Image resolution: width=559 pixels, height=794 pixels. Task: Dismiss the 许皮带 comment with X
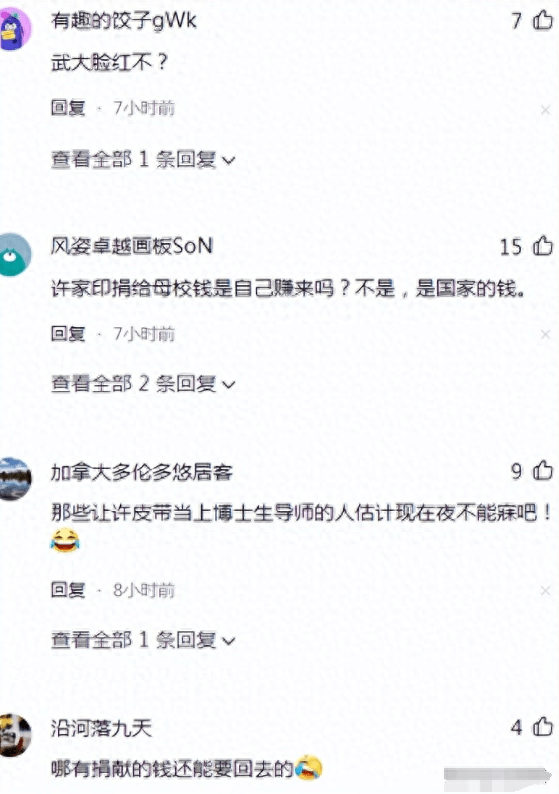click(x=545, y=590)
